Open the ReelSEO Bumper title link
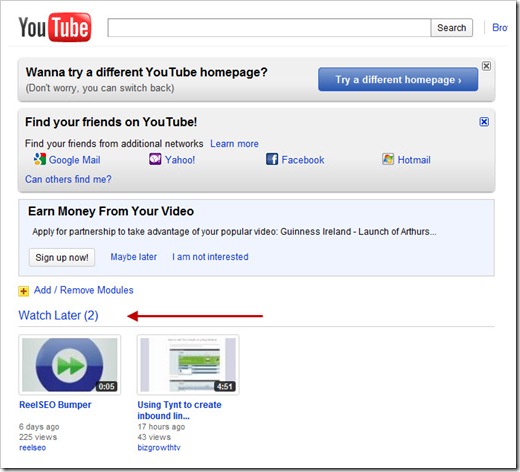Viewport: 520px width, 472px height. pyautogui.click(x=55, y=405)
